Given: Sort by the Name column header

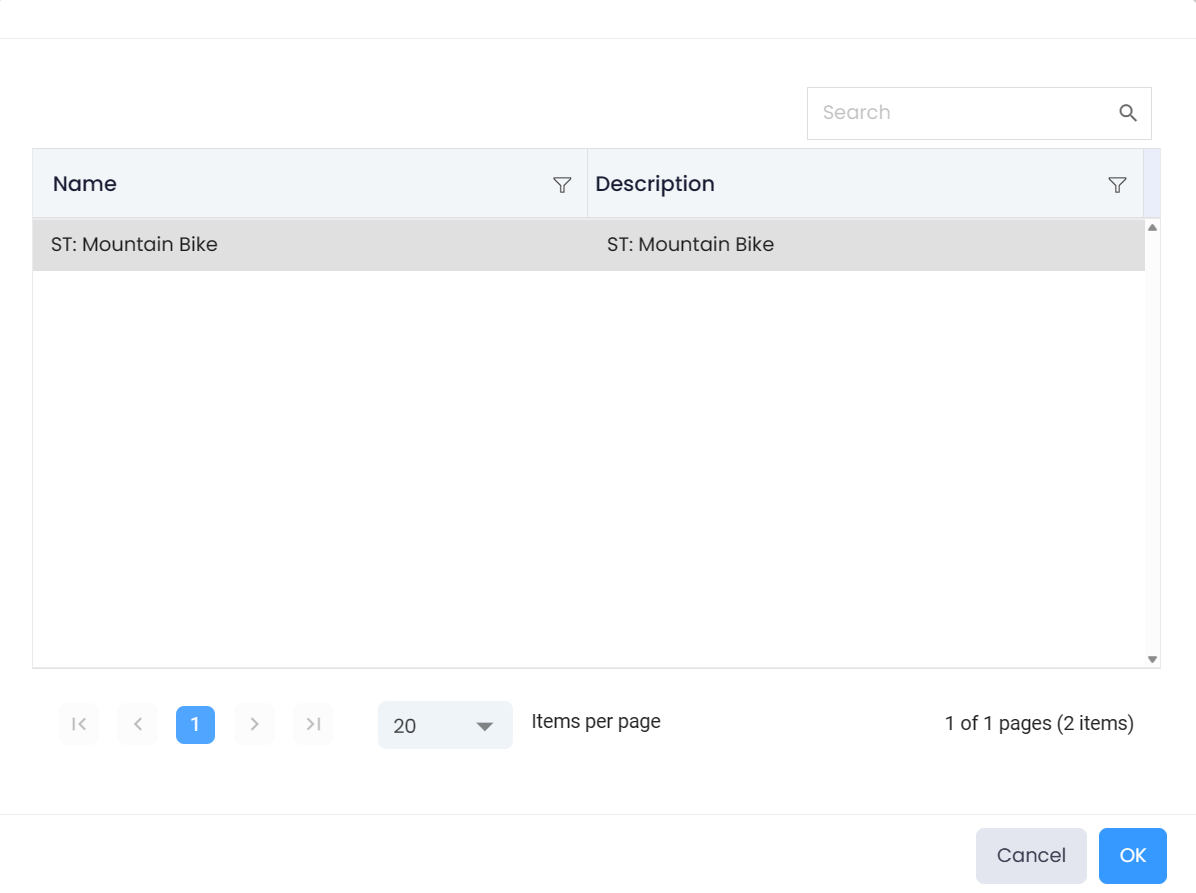Looking at the screenshot, I should (x=85, y=184).
